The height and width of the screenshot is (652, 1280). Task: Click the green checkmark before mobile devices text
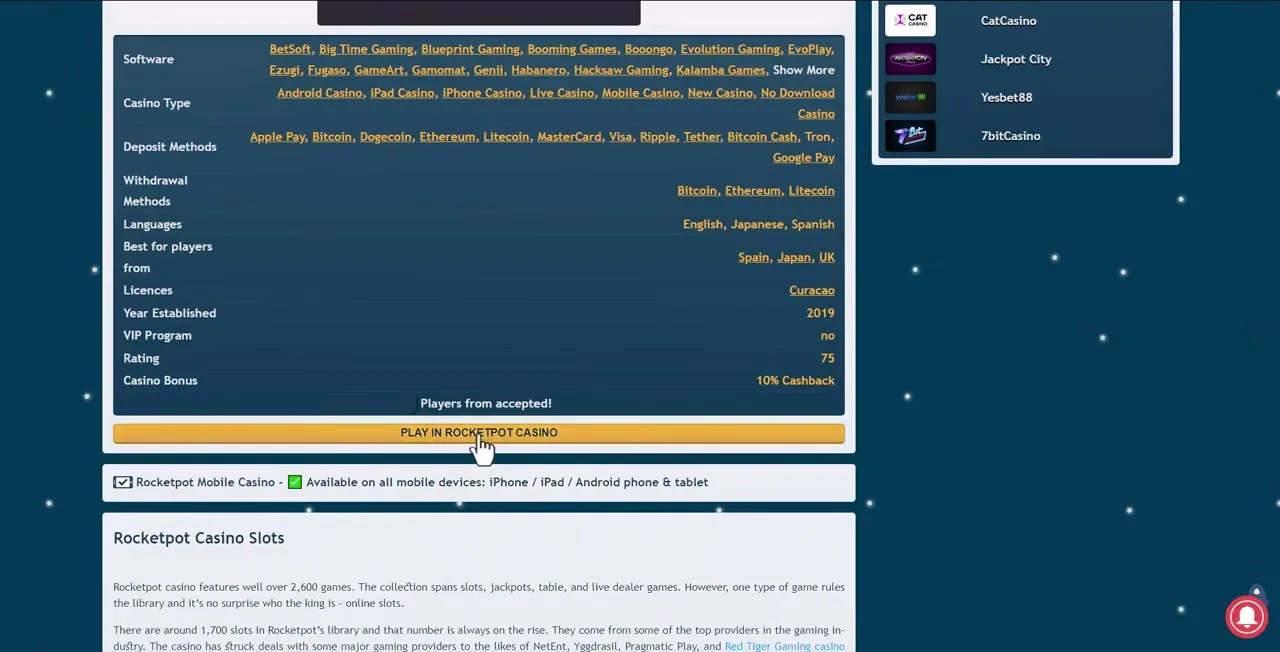(x=295, y=482)
